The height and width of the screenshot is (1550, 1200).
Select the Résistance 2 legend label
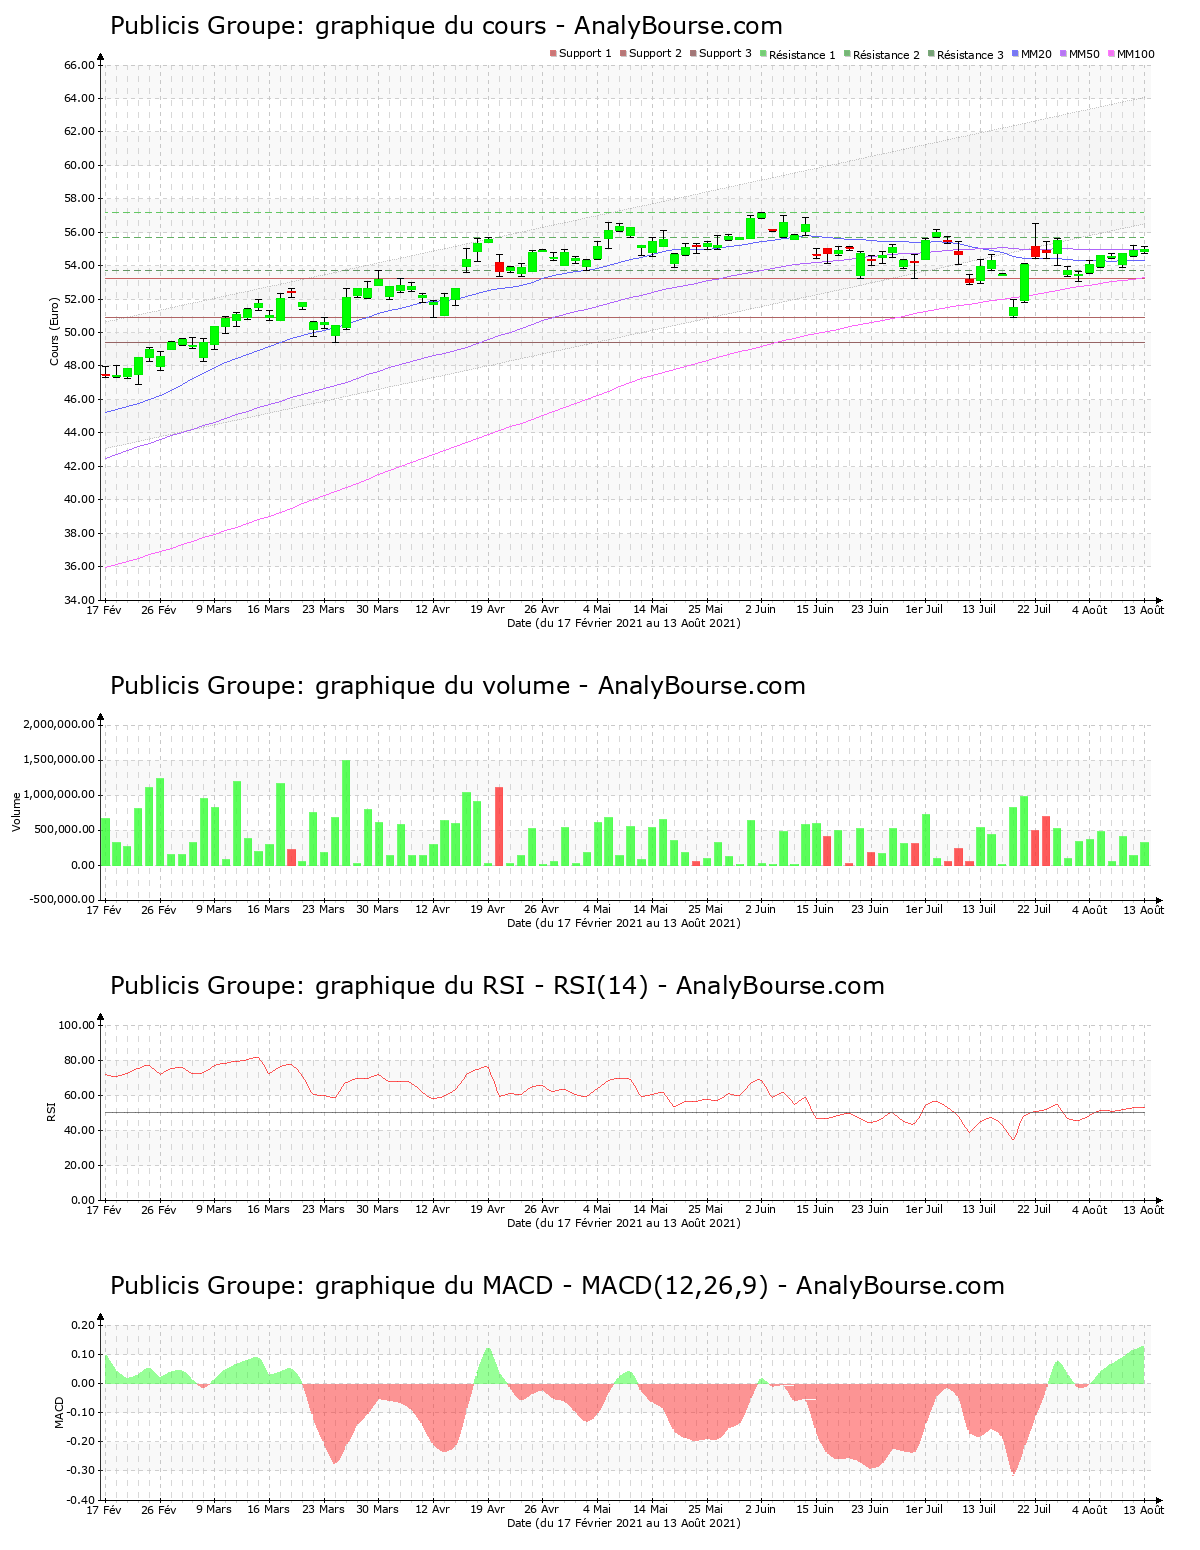pyautogui.click(x=886, y=55)
